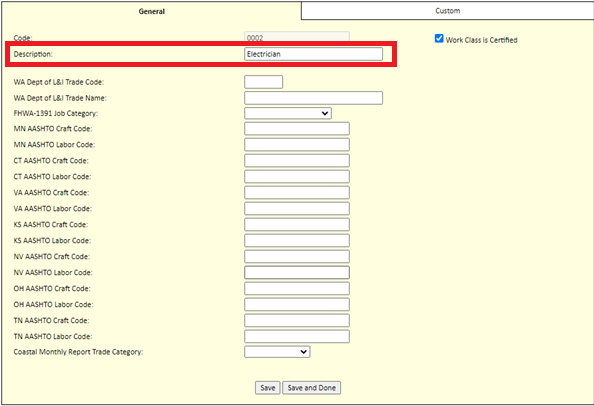The width and height of the screenshot is (594, 406).
Task: Click the Save and Done button
Action: 311,388
